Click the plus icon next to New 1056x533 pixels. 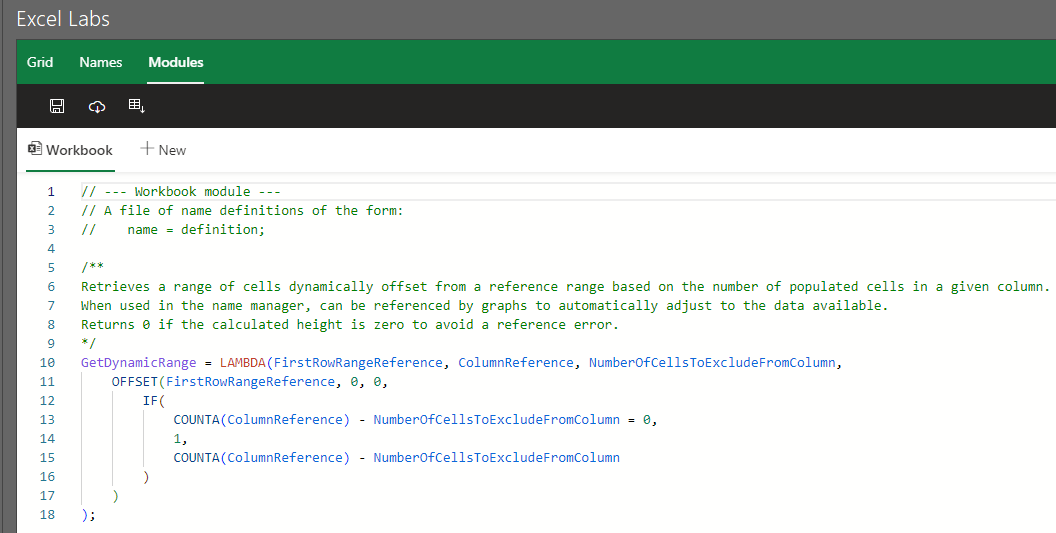[147, 149]
